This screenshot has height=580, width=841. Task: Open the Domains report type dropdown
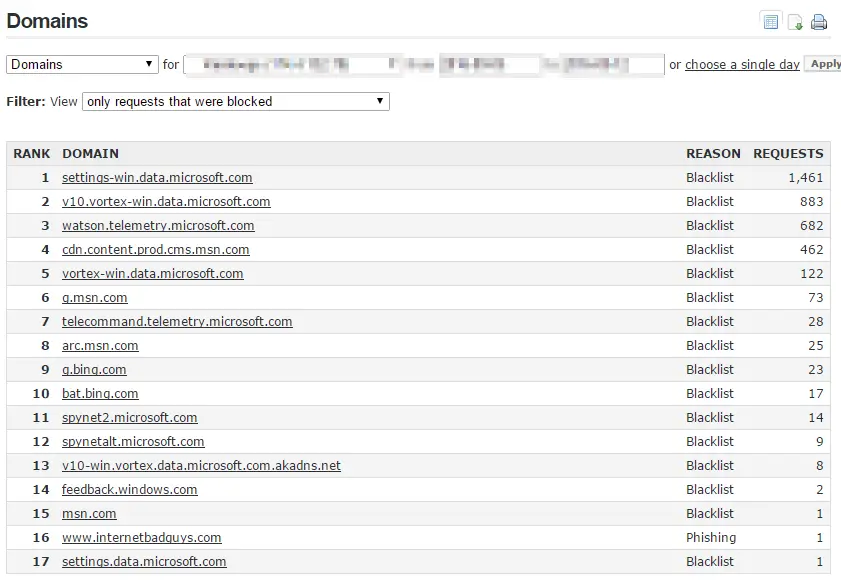pos(82,64)
